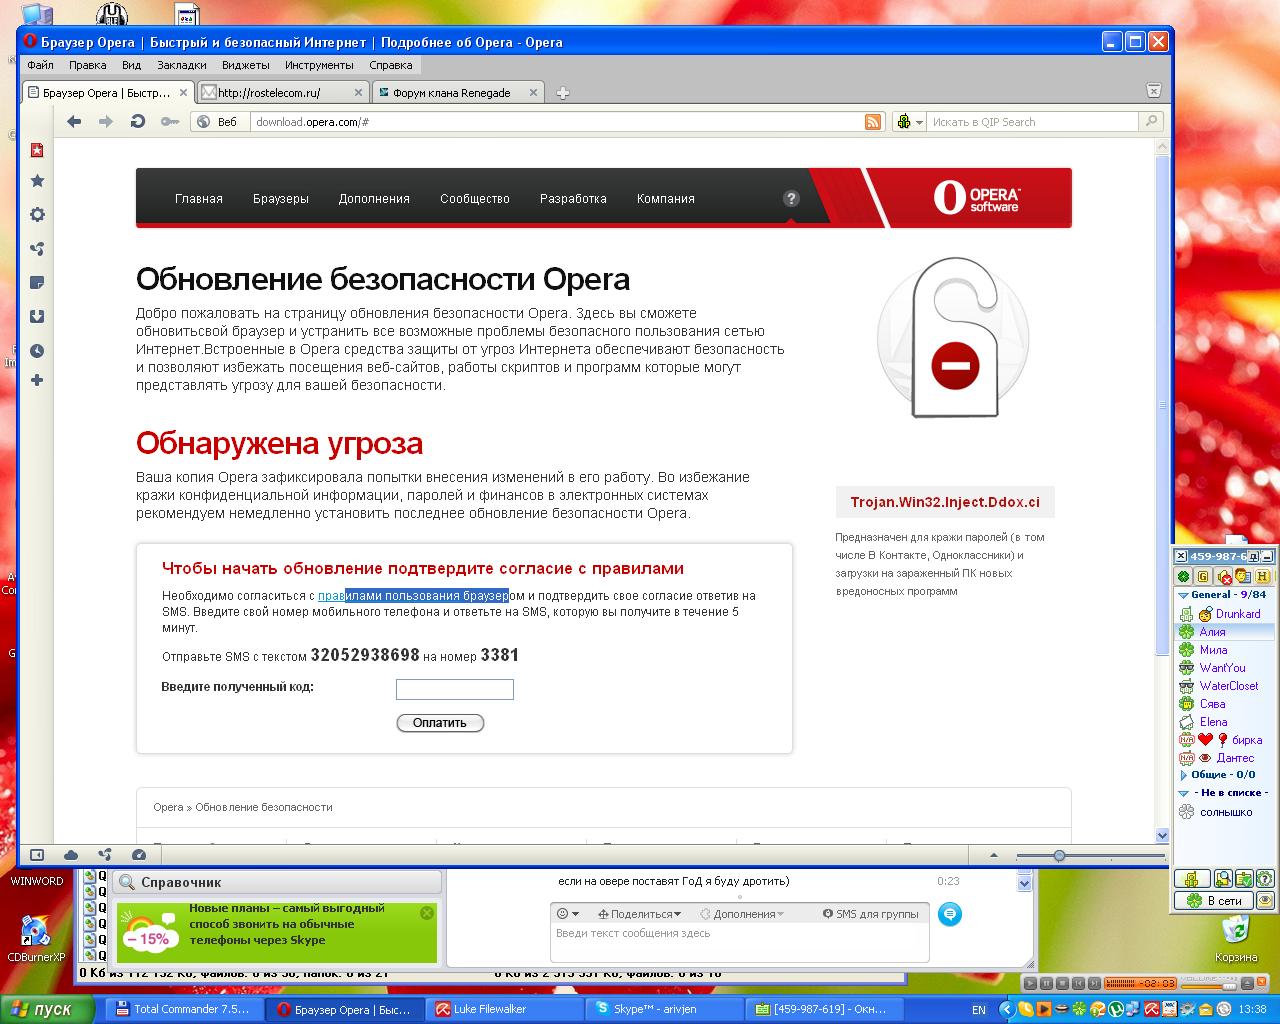Collapse the General group in QIP
This screenshot has width=1280, height=1024.
coord(1183,595)
